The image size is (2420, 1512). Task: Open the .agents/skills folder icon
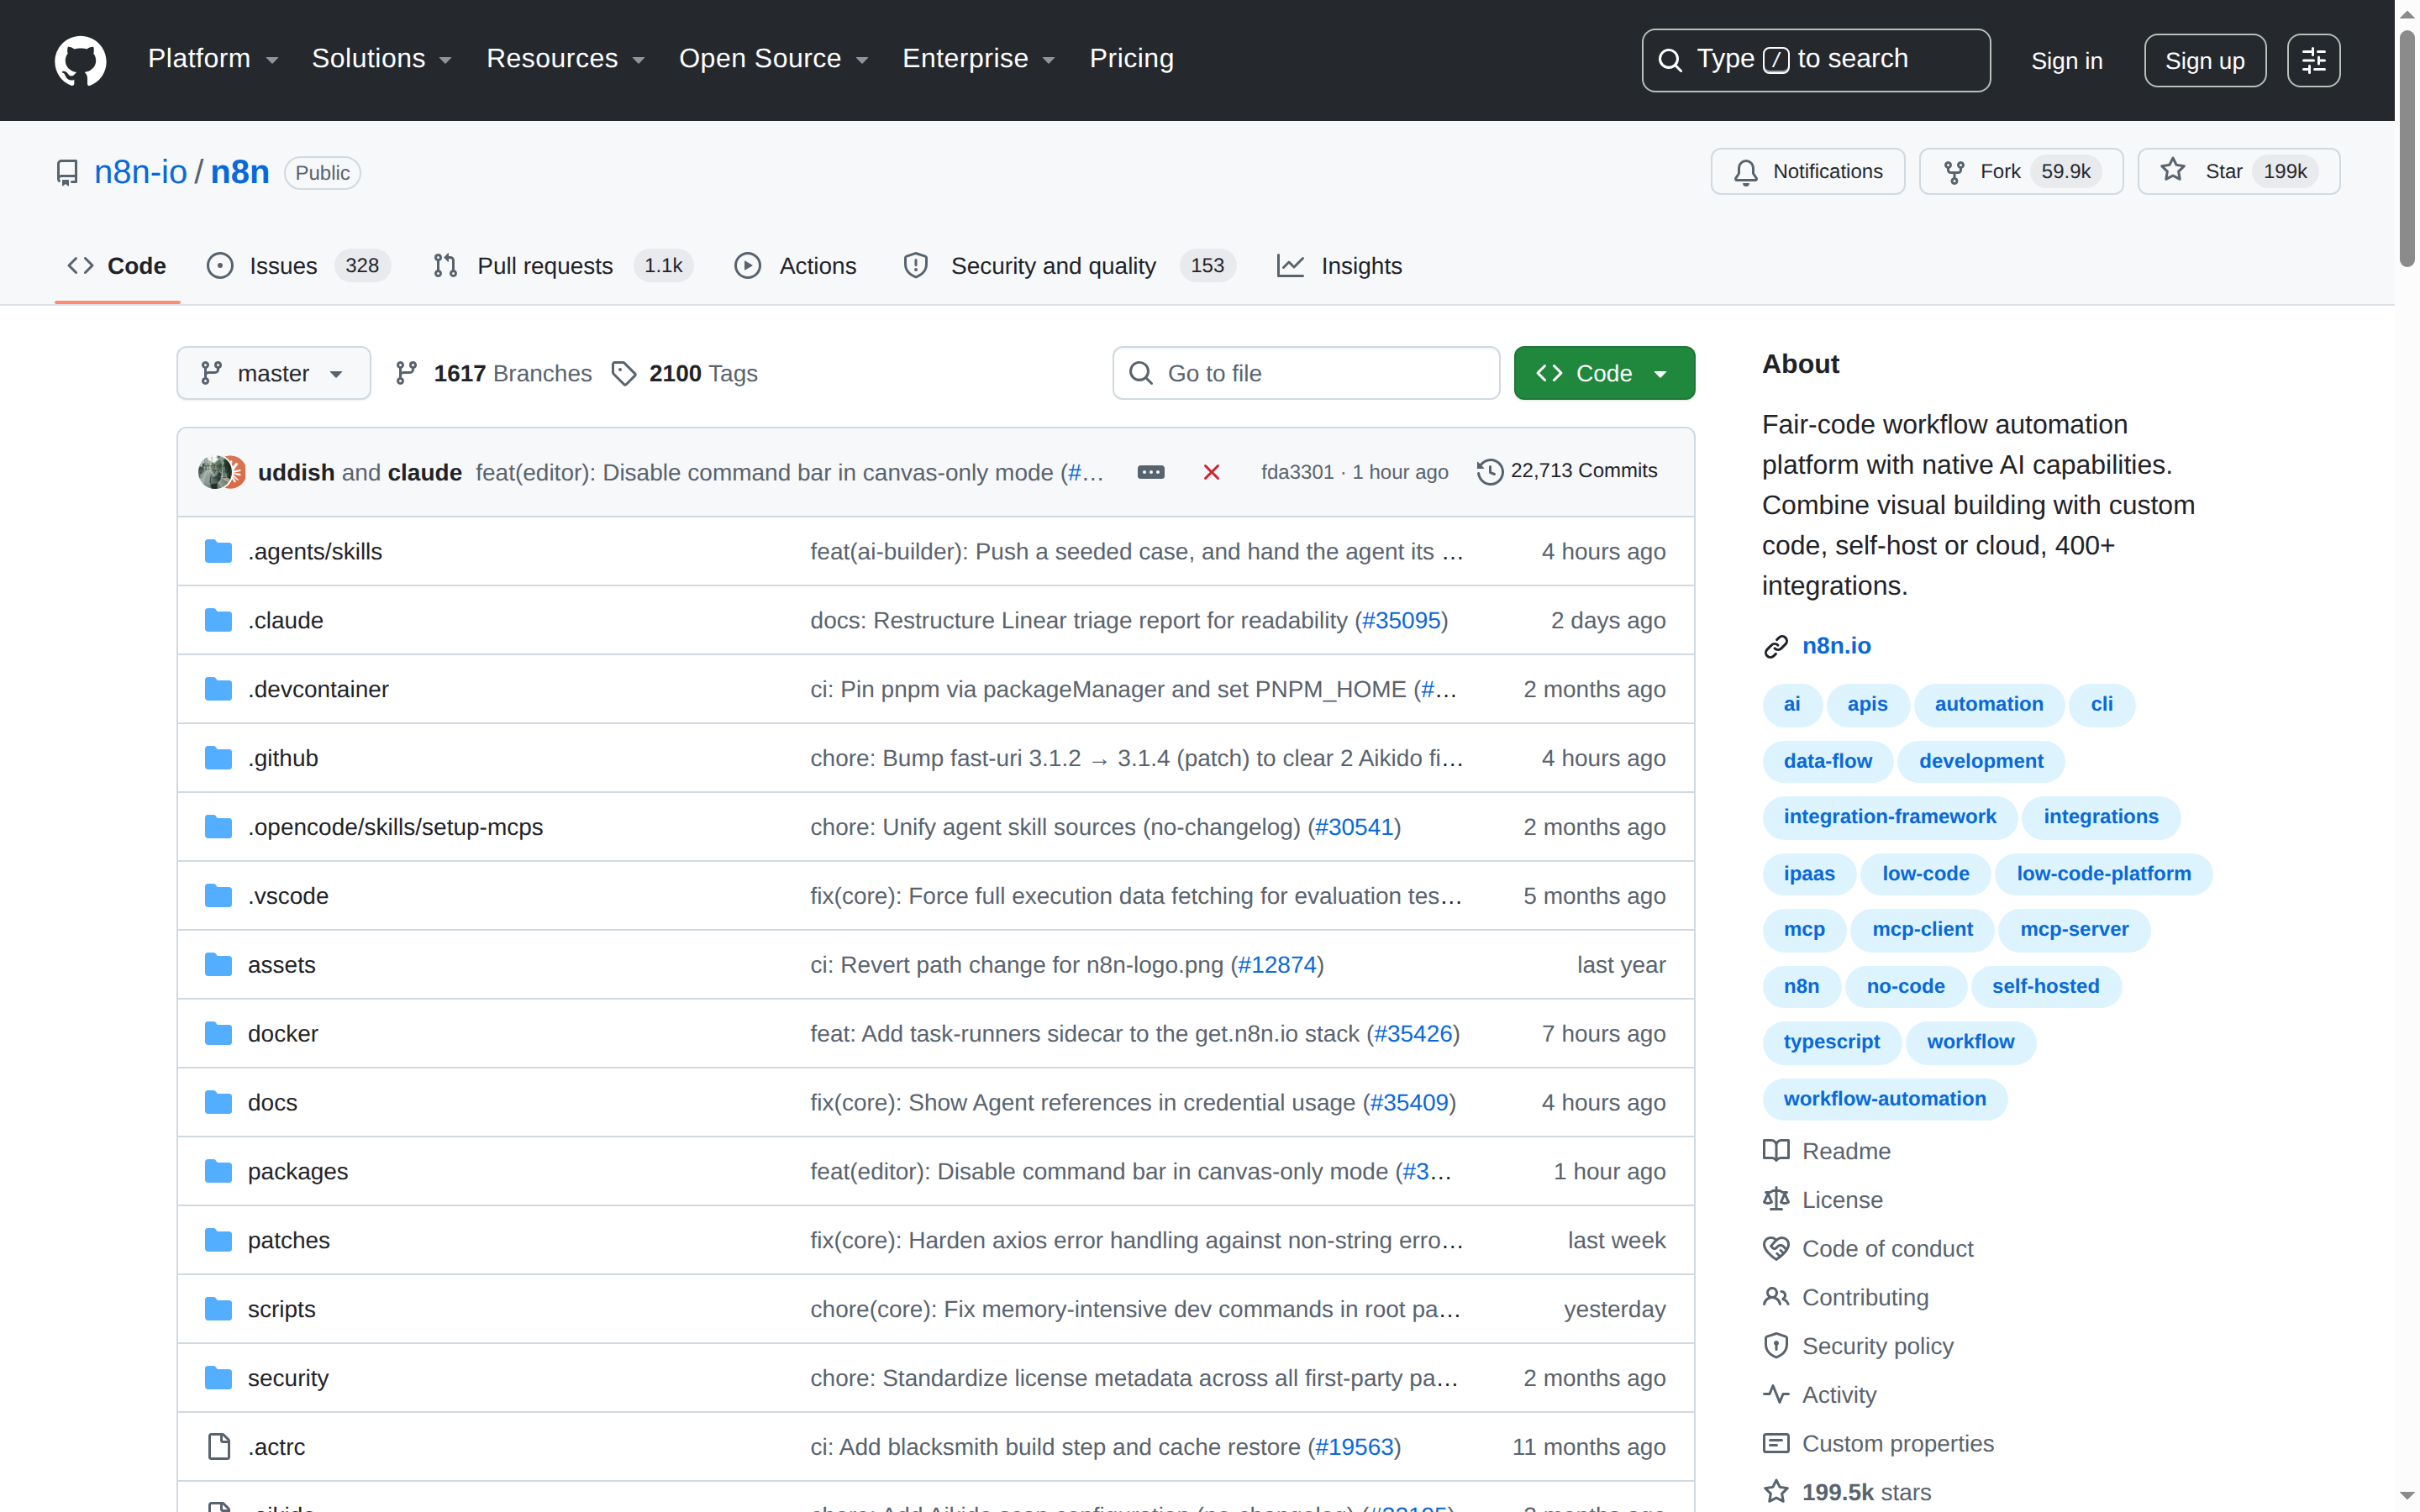(218, 551)
